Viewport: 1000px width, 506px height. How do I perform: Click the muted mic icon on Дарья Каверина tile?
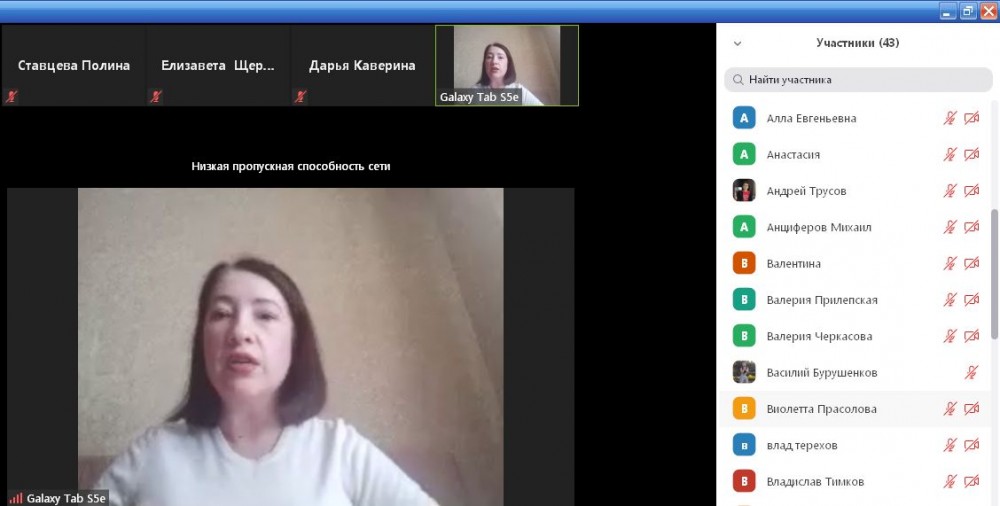[300, 97]
